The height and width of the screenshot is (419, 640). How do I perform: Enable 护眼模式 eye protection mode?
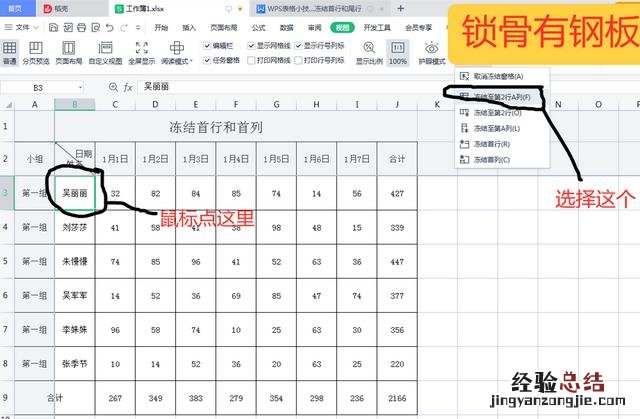coord(431,53)
